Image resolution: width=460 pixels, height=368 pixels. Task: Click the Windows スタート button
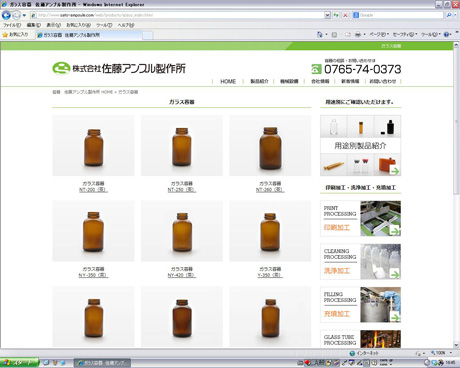click(19, 363)
